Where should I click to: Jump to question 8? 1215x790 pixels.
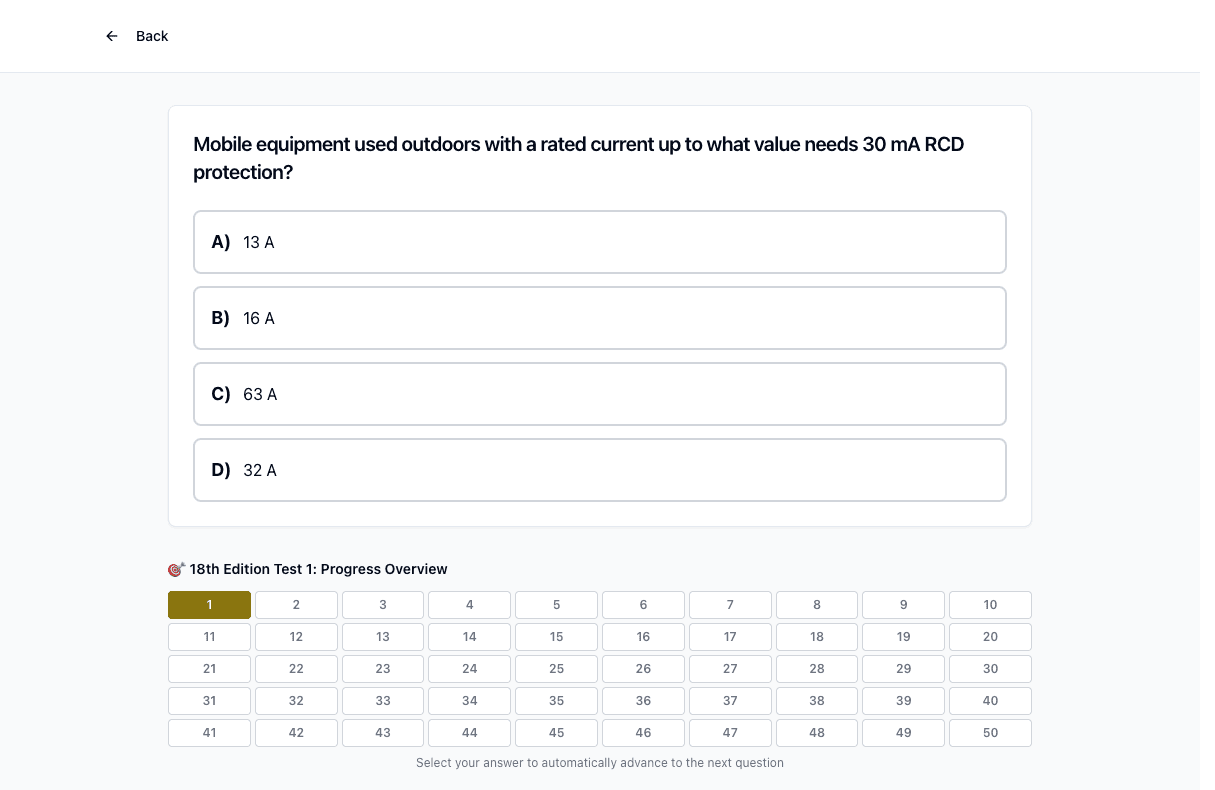(817, 605)
